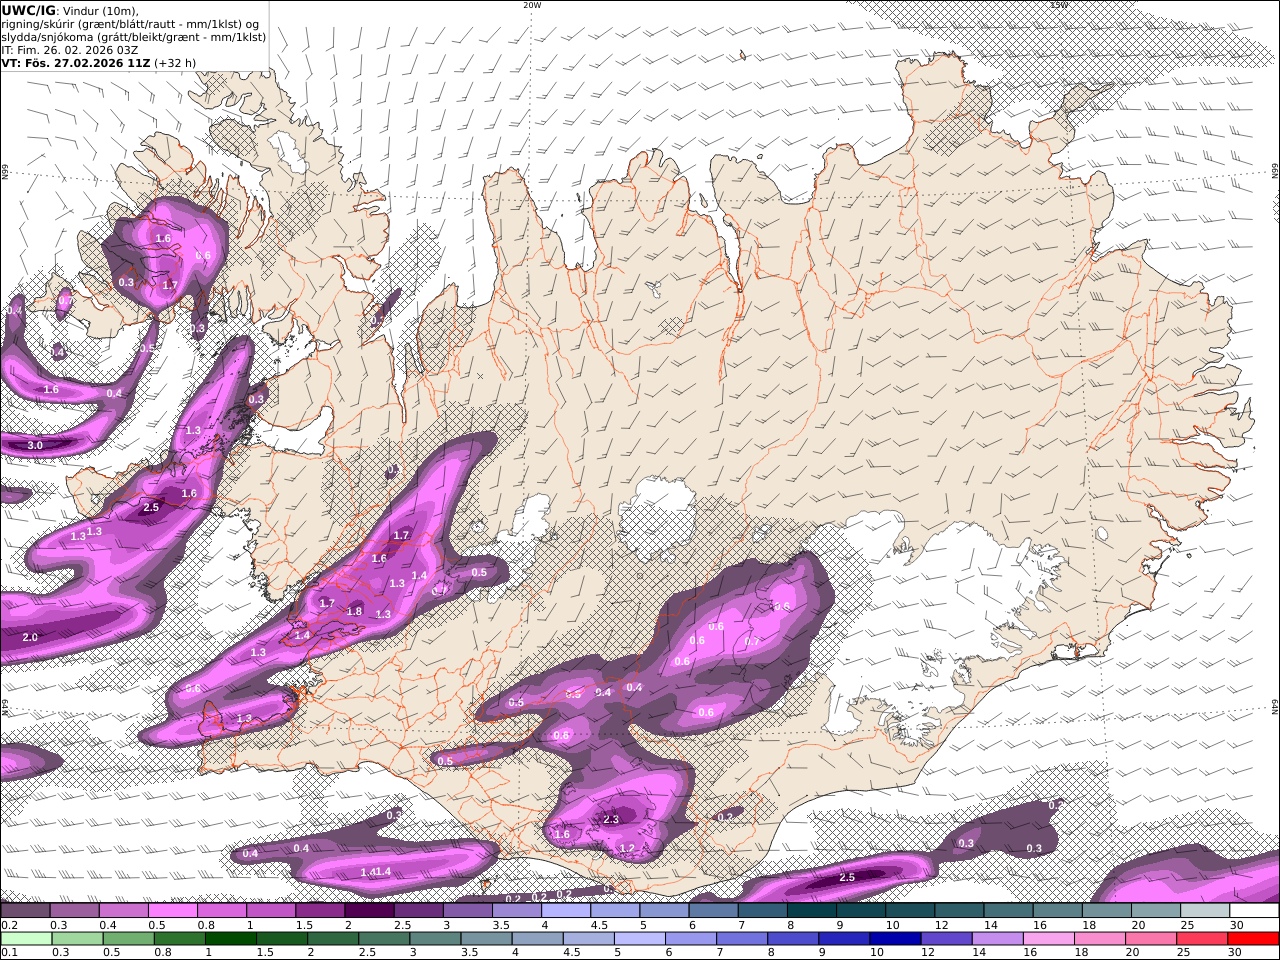Select lavender swatch between 4 and 4.5, top row
Viewport: 1280px width, 960px height.
[565, 910]
